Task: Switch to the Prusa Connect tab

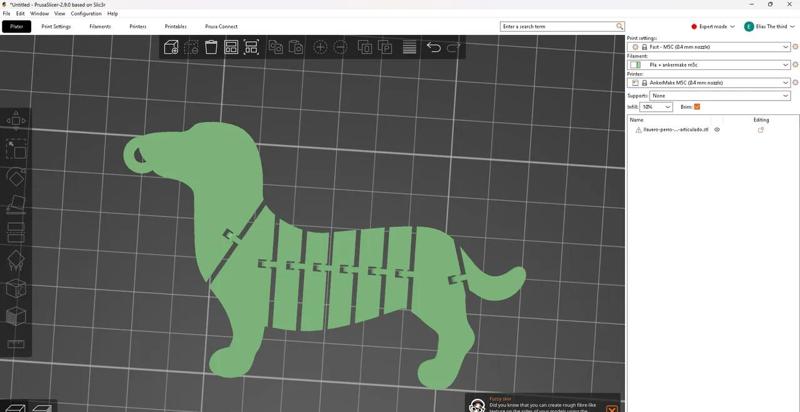Action: click(221, 27)
